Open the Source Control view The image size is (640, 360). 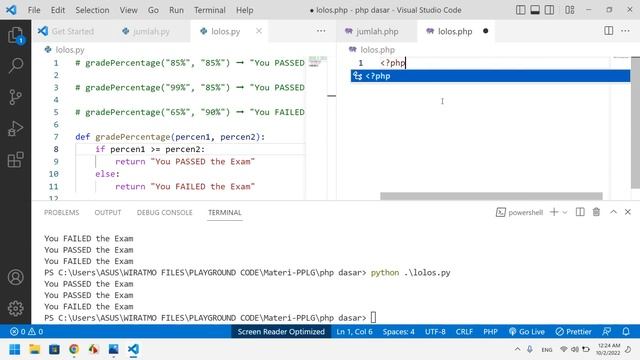(16, 97)
